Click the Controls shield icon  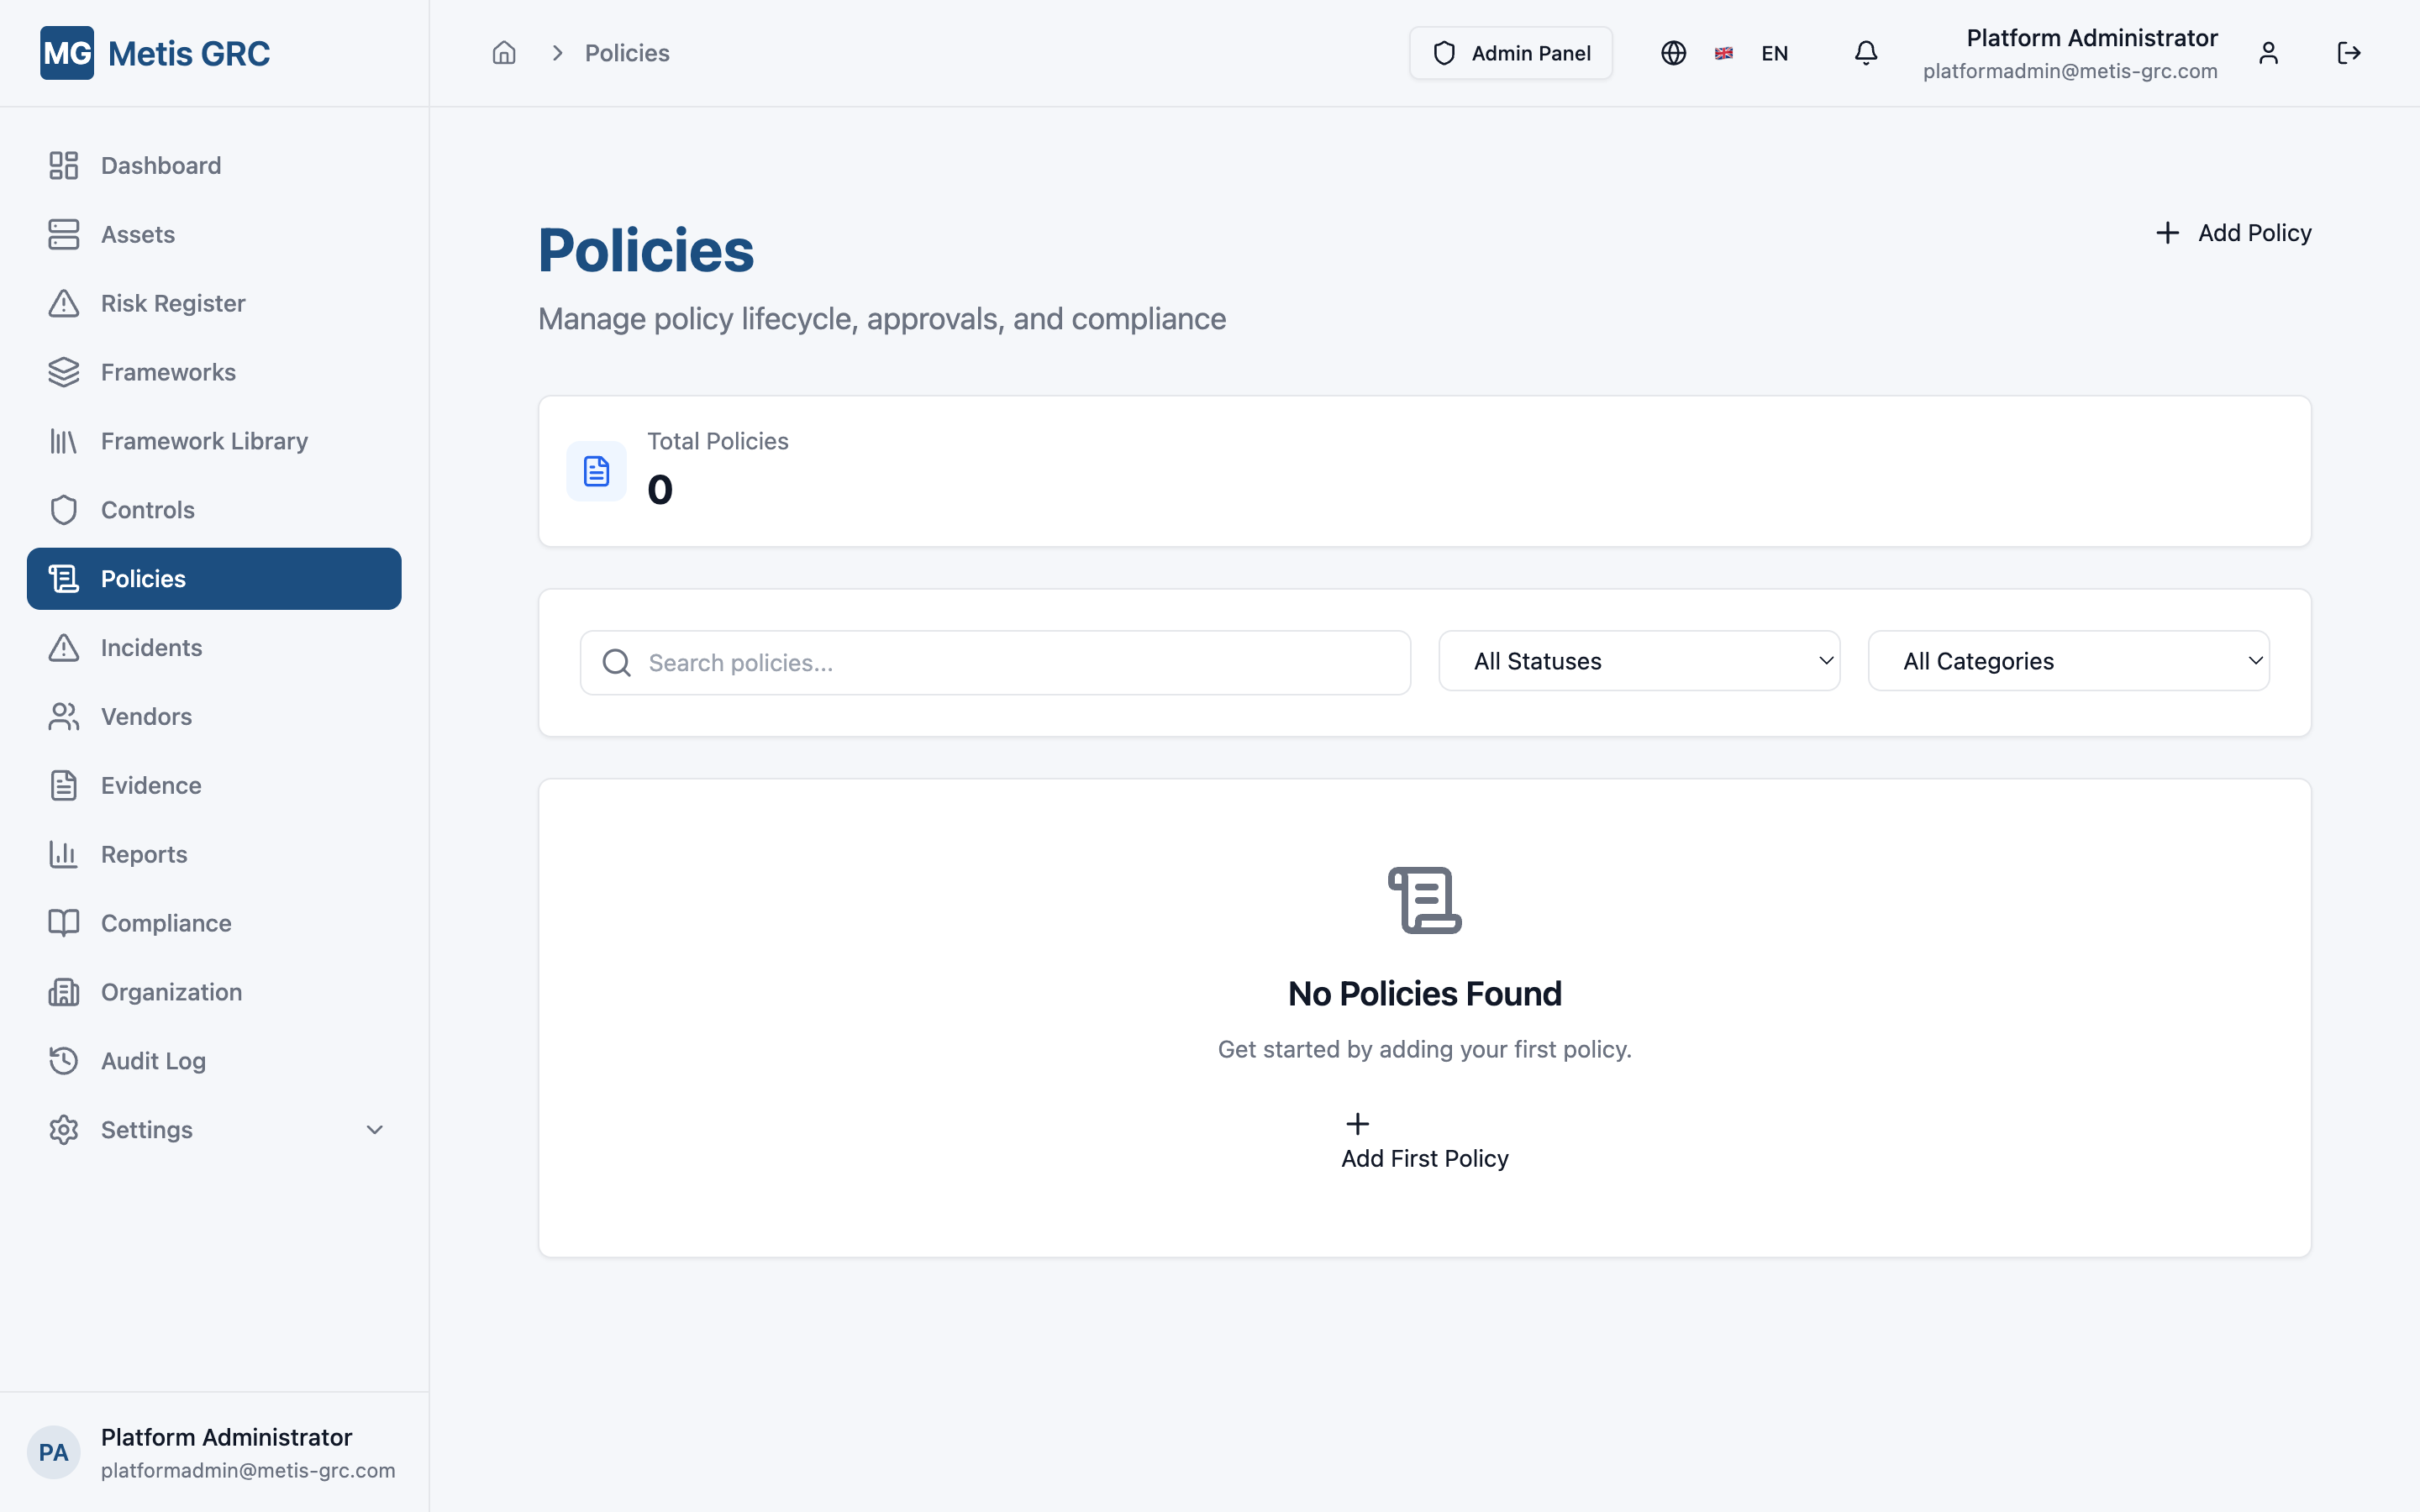(x=63, y=509)
